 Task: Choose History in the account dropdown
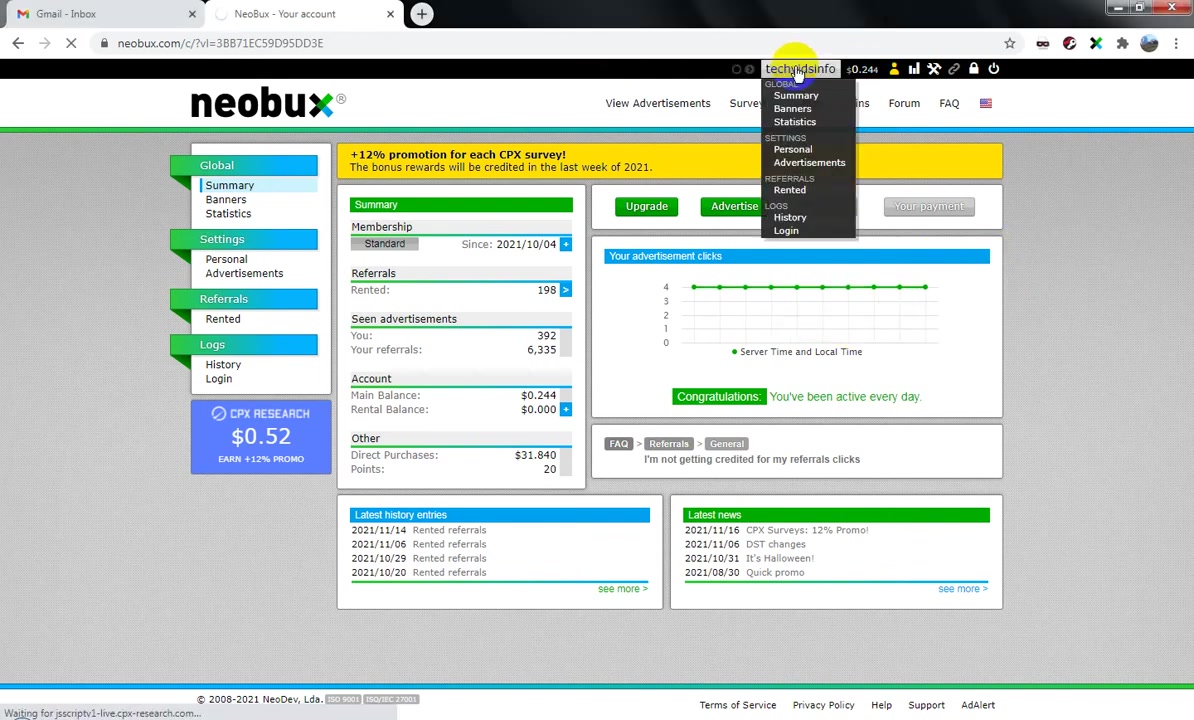pyautogui.click(x=790, y=218)
